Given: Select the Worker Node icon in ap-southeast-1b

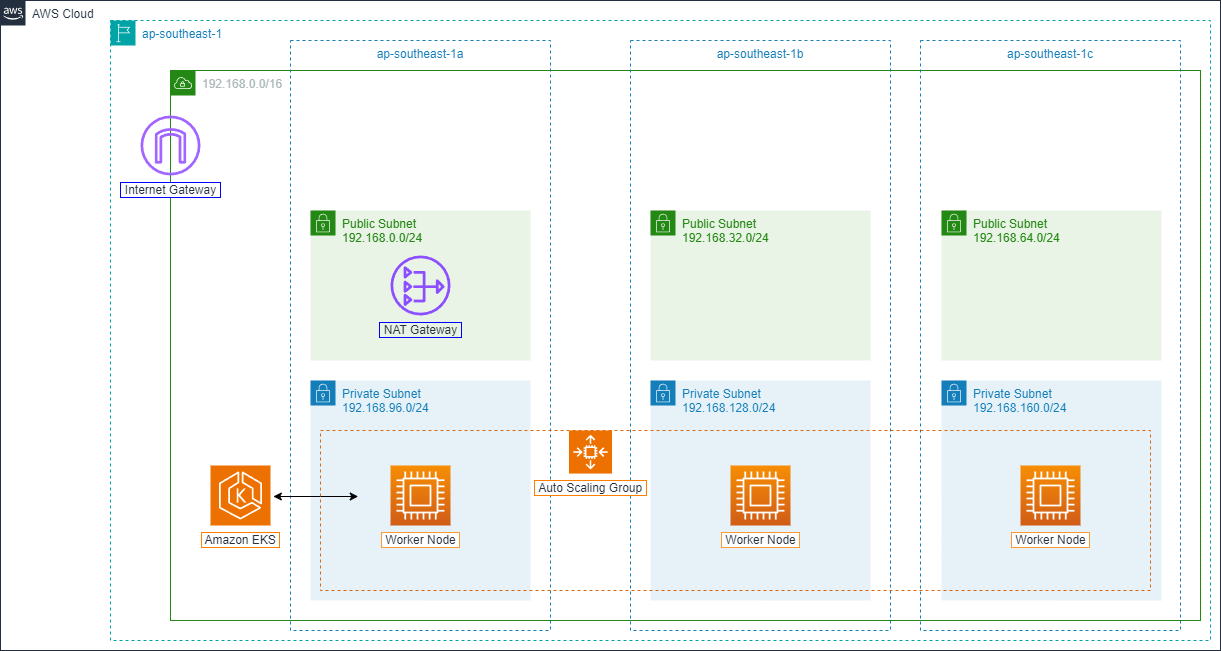Looking at the screenshot, I should tap(760, 495).
